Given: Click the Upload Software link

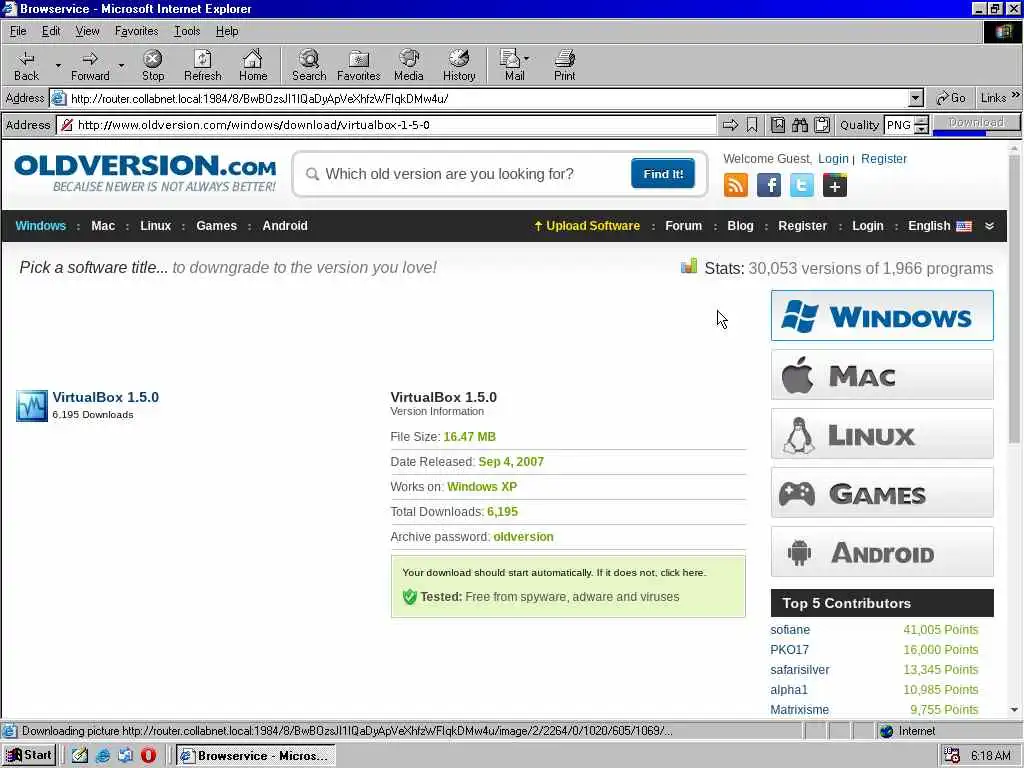Looking at the screenshot, I should click(586, 226).
